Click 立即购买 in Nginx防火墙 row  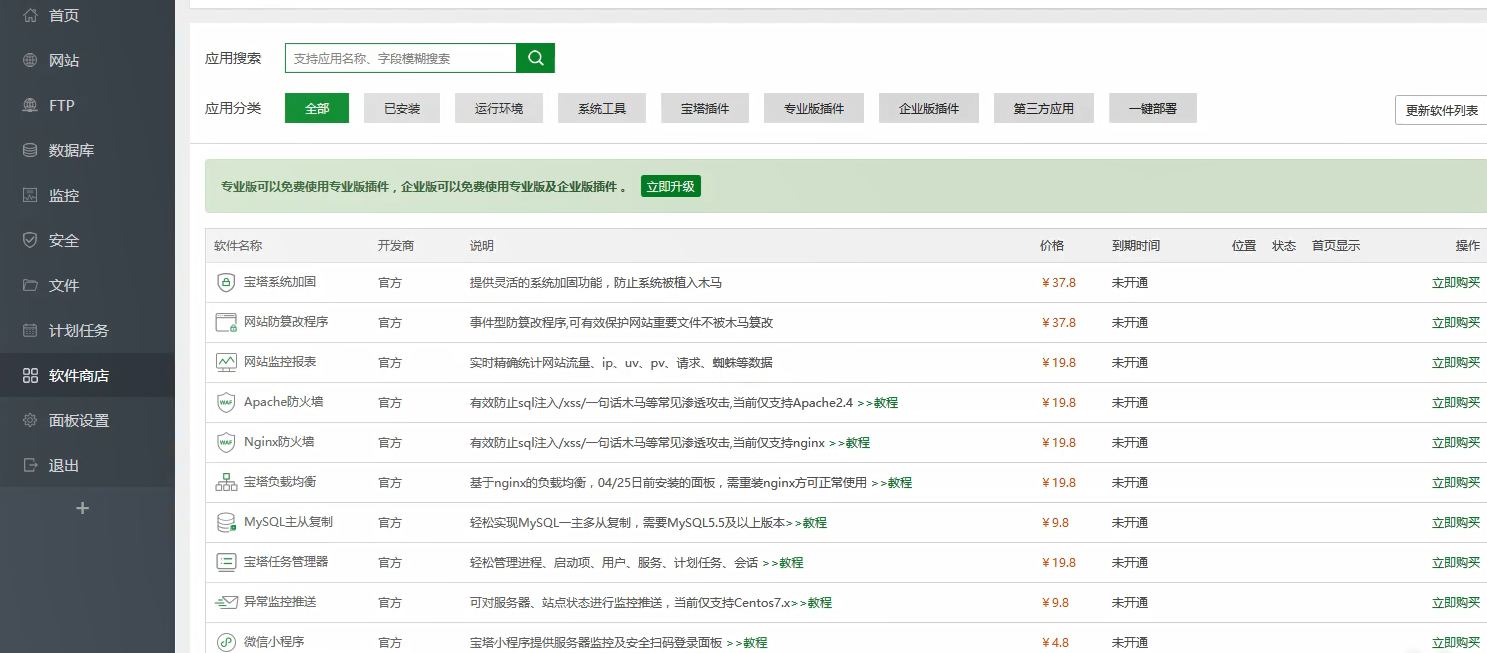pyautogui.click(x=1456, y=442)
